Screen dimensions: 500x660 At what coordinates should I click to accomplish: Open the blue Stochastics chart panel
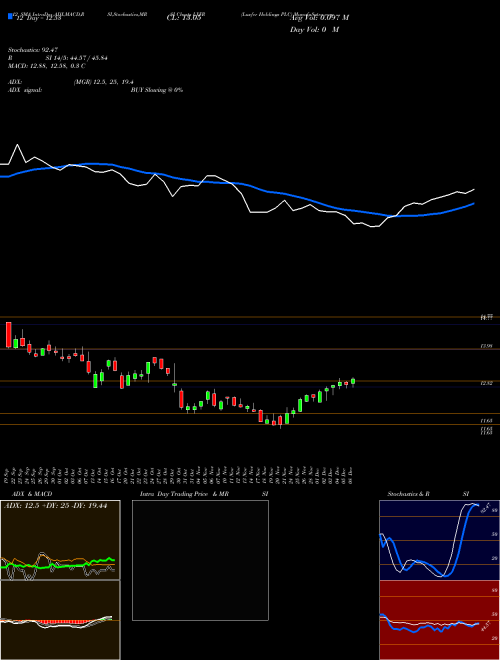tap(439, 540)
